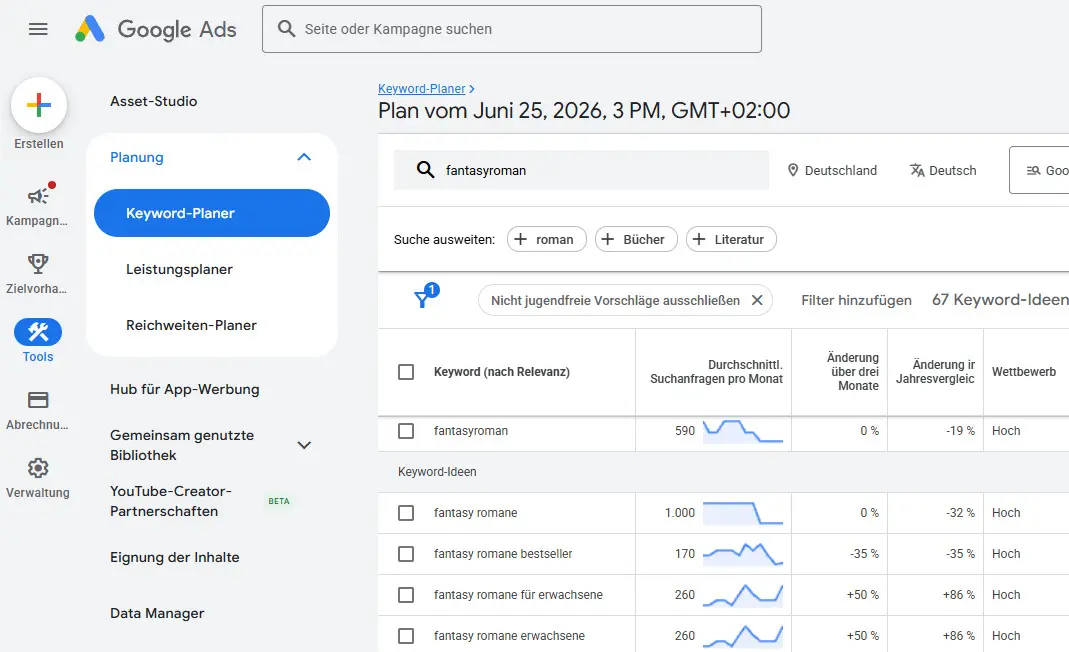1069x652 pixels.
Task: Open Reichweiten-Planer
Action: click(192, 325)
